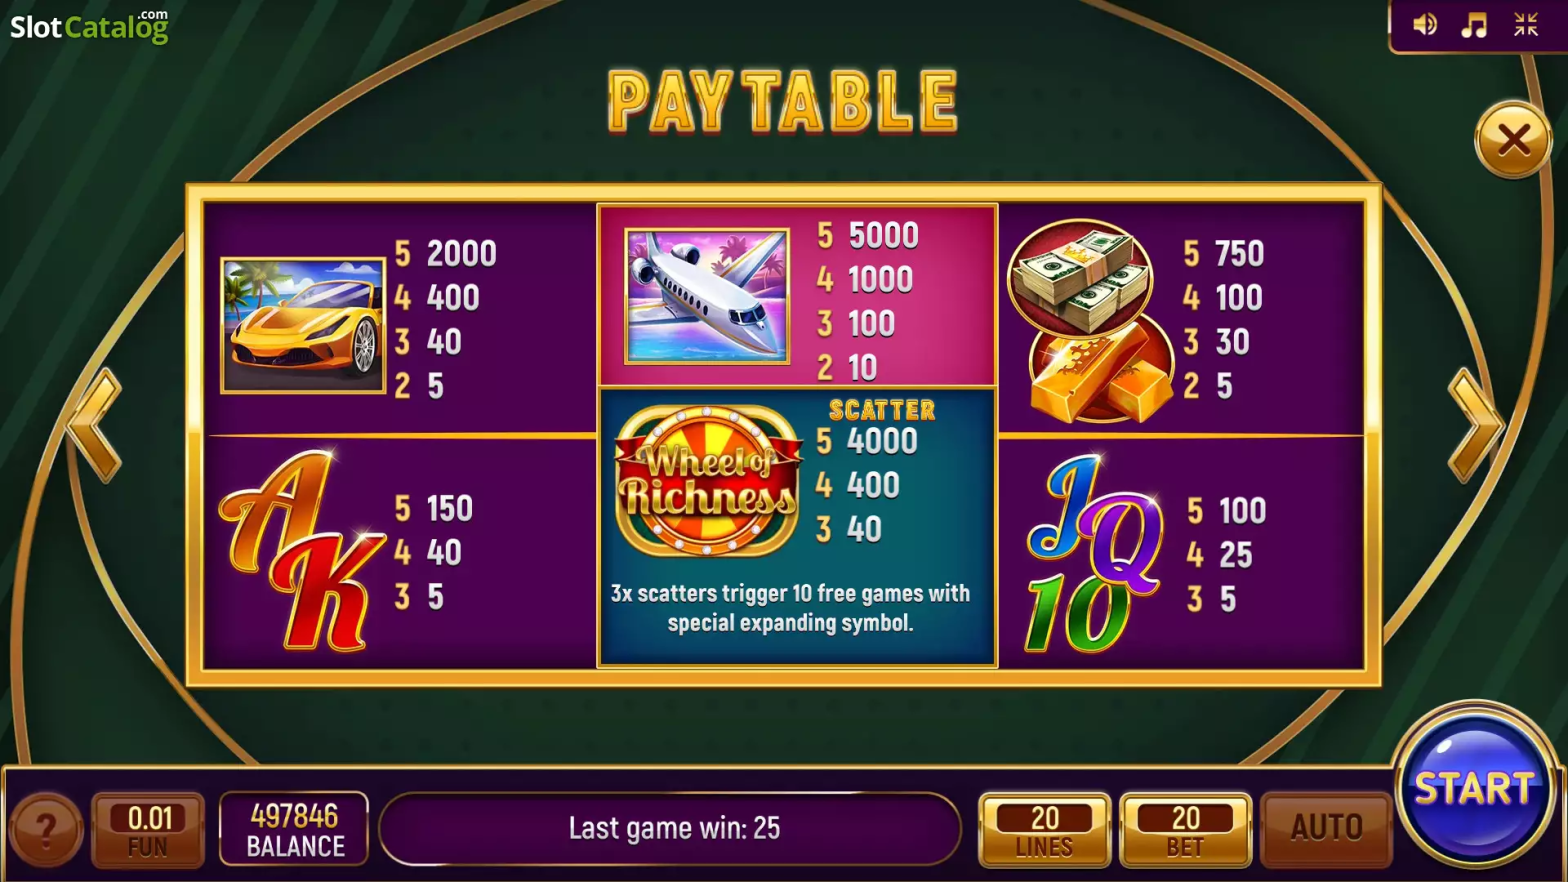
Task: Go to the previous paytable page arrow
Action: pos(95,425)
